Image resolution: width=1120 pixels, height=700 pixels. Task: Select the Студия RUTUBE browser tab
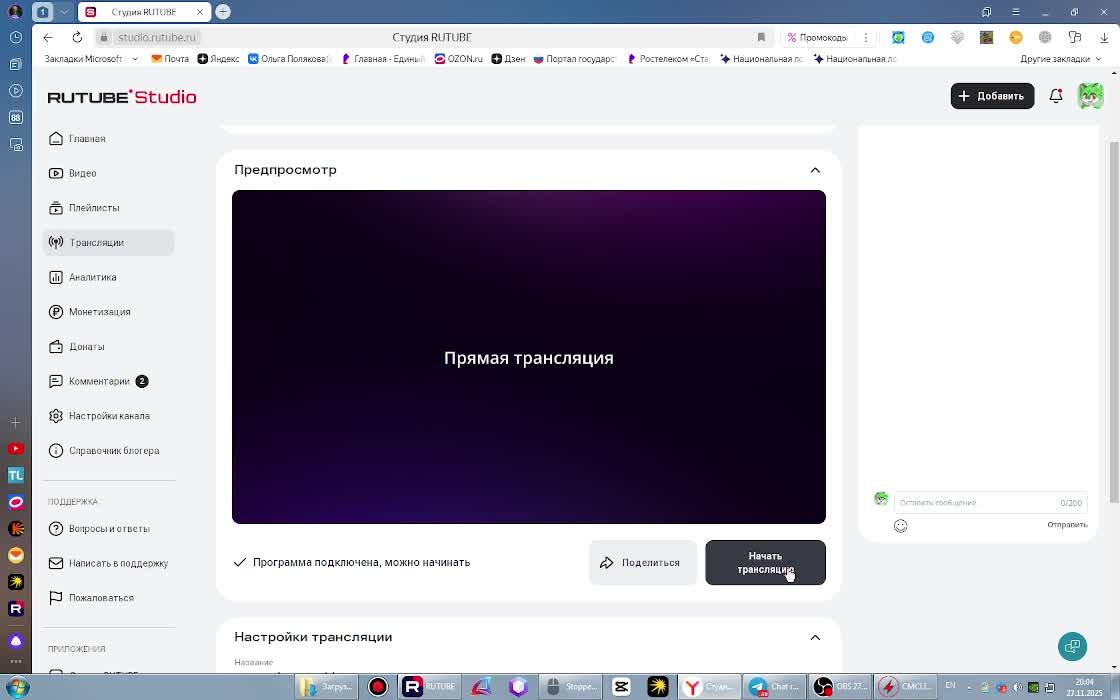143,11
